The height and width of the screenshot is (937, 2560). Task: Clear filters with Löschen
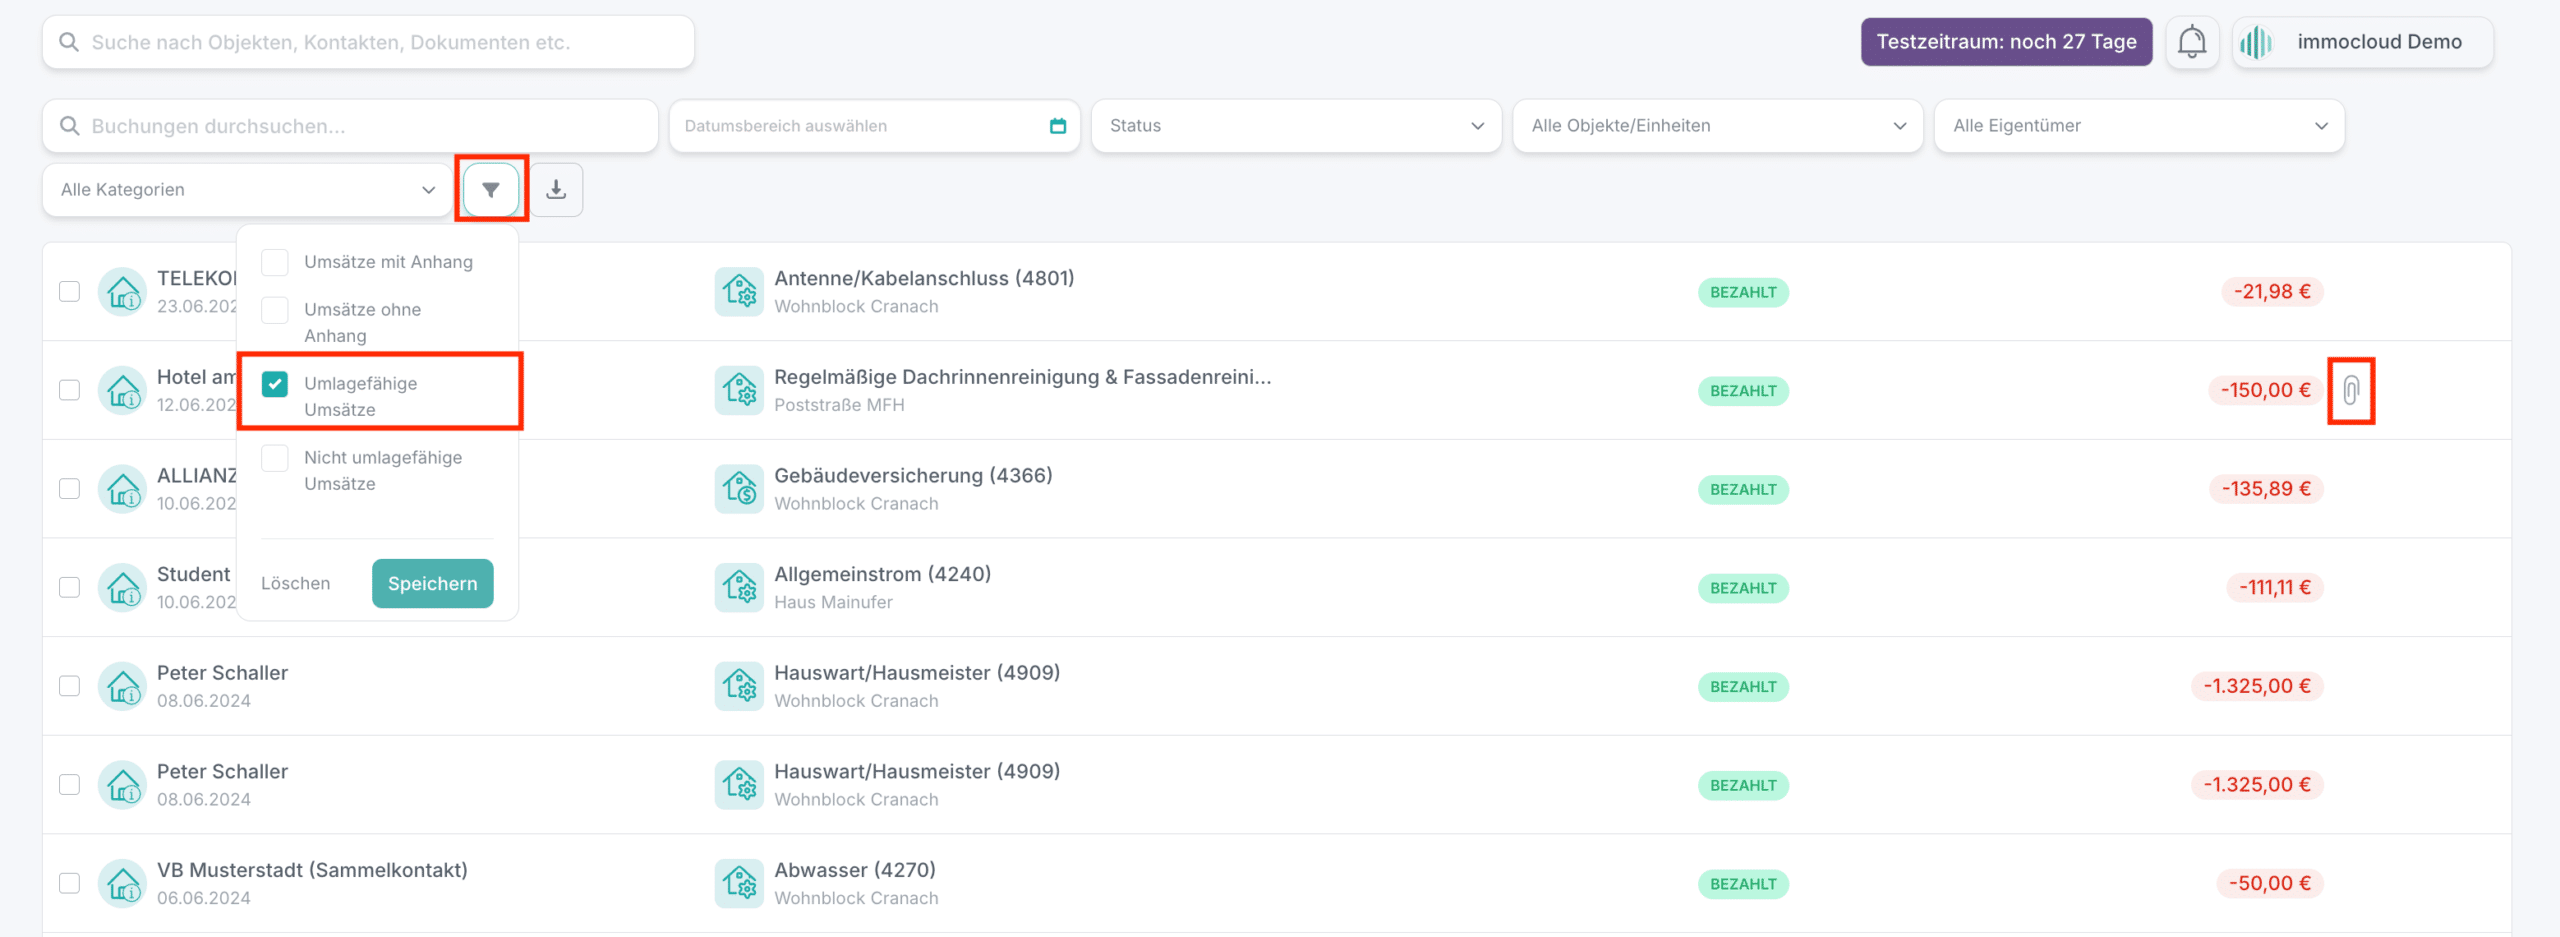pos(295,584)
